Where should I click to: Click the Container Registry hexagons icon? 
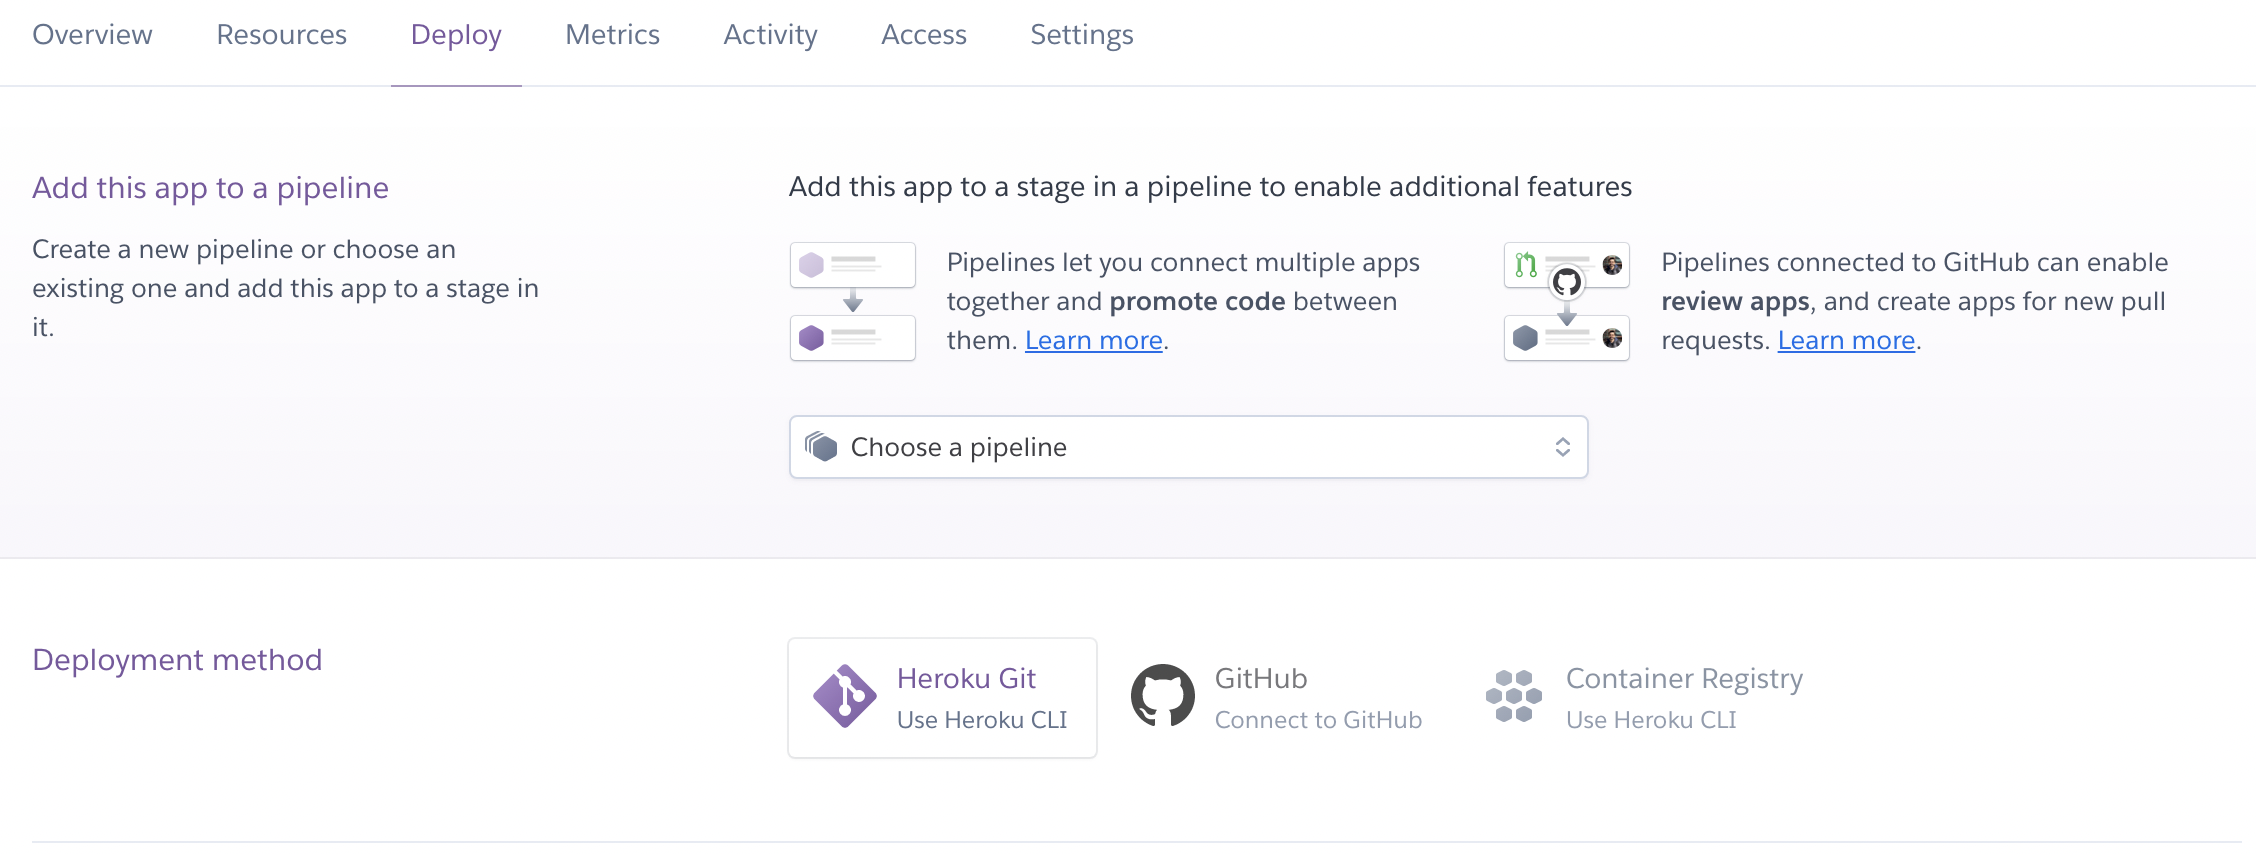coord(1513,696)
